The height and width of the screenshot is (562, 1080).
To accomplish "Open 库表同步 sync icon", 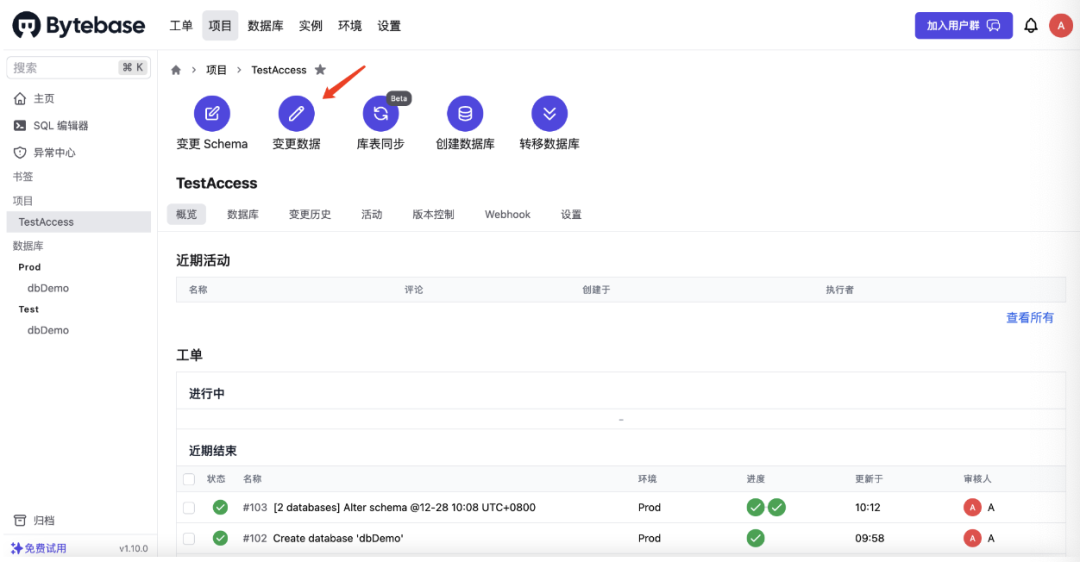I will pyautogui.click(x=381, y=114).
